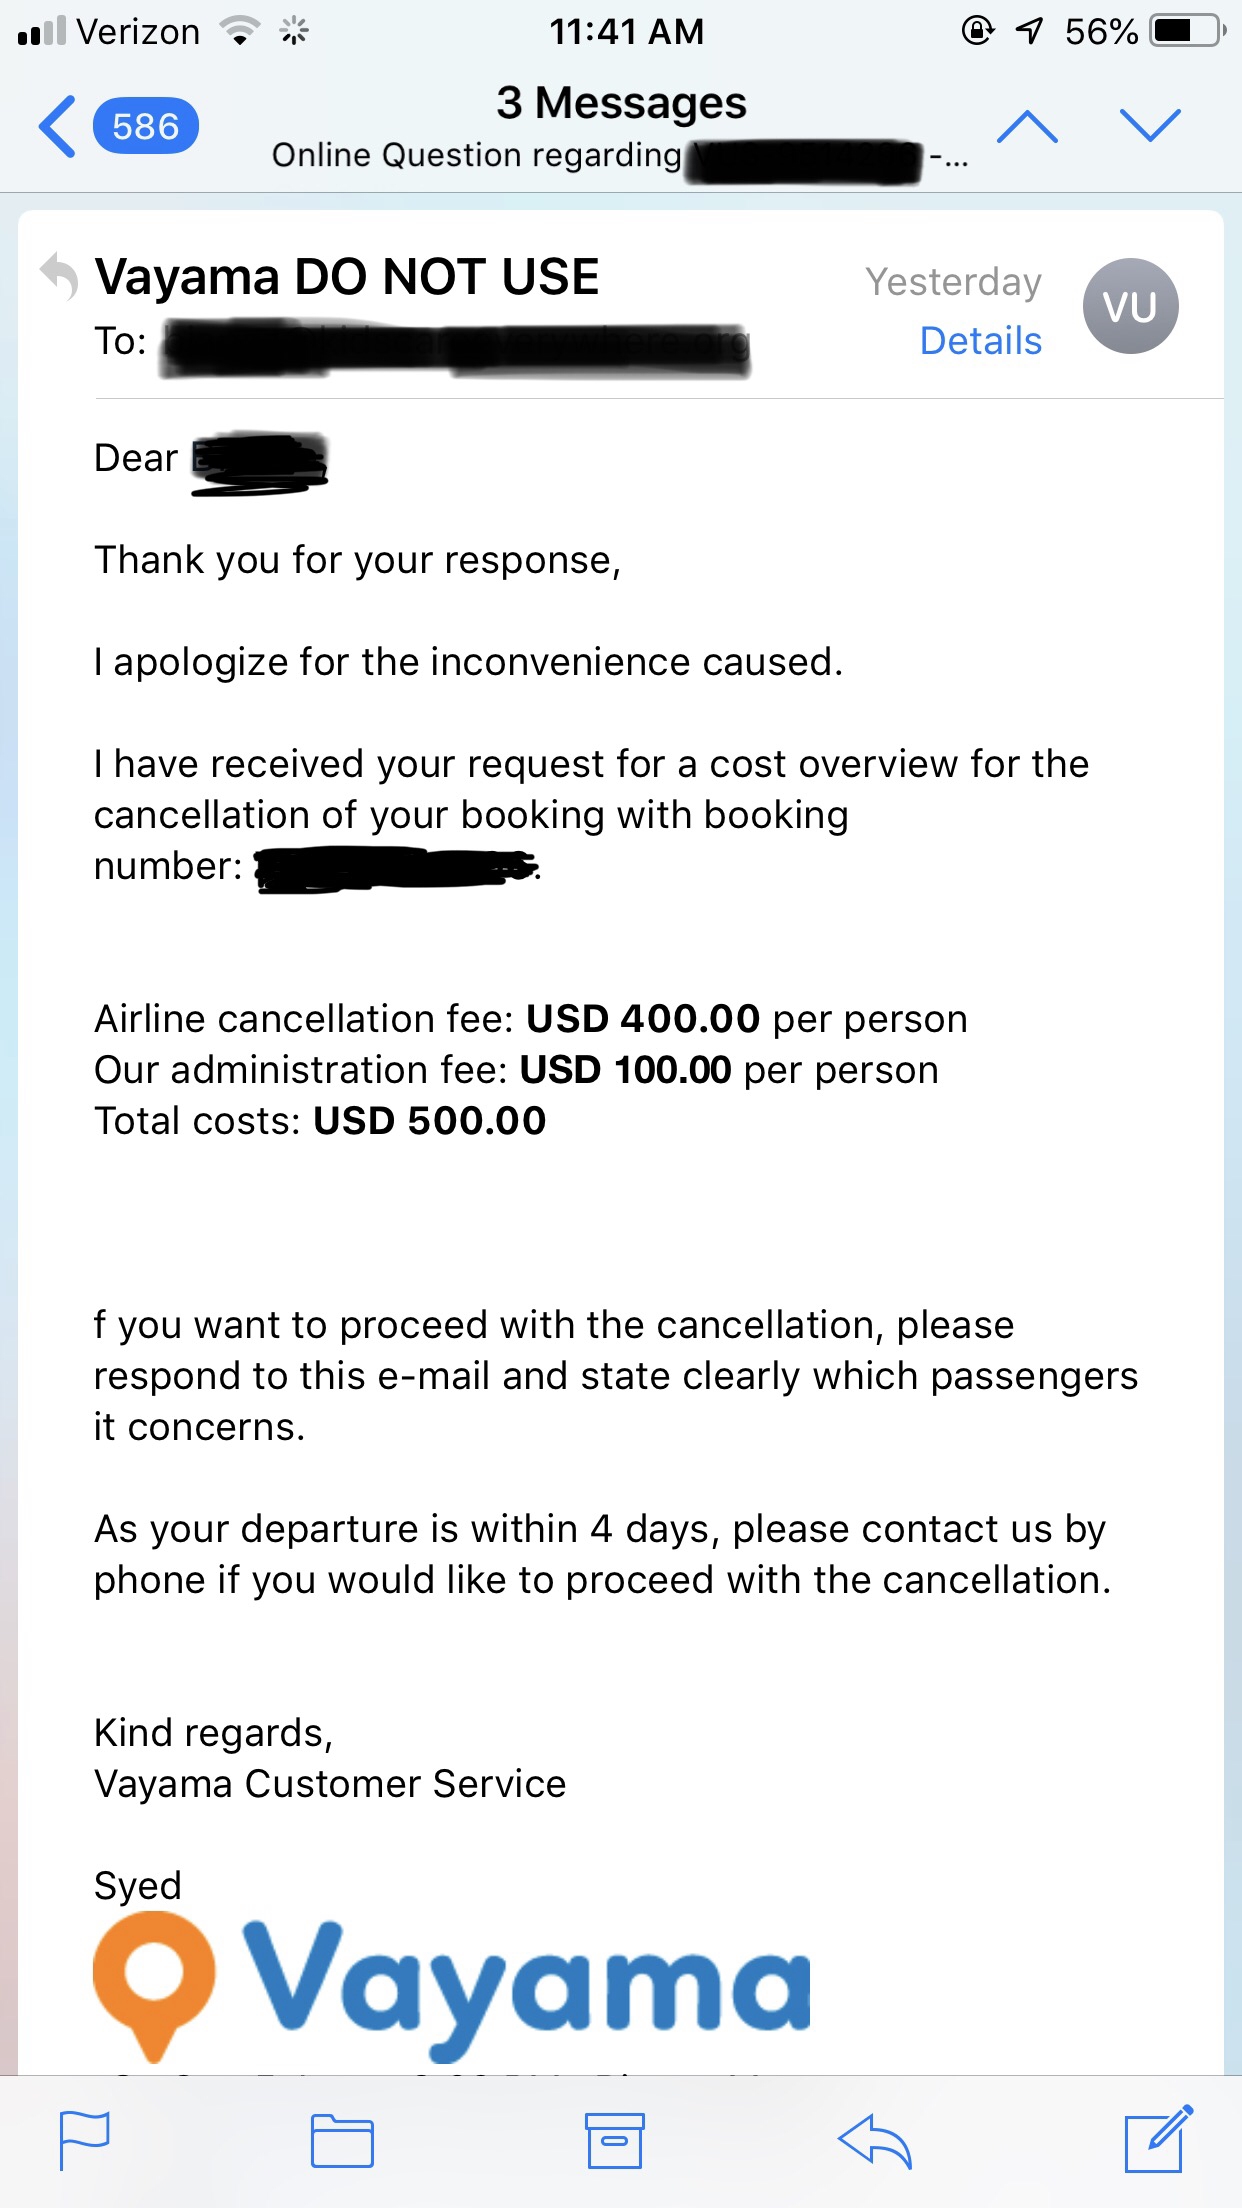
Task: Tap the 11:41 AM status bar clock
Action: coord(627,31)
